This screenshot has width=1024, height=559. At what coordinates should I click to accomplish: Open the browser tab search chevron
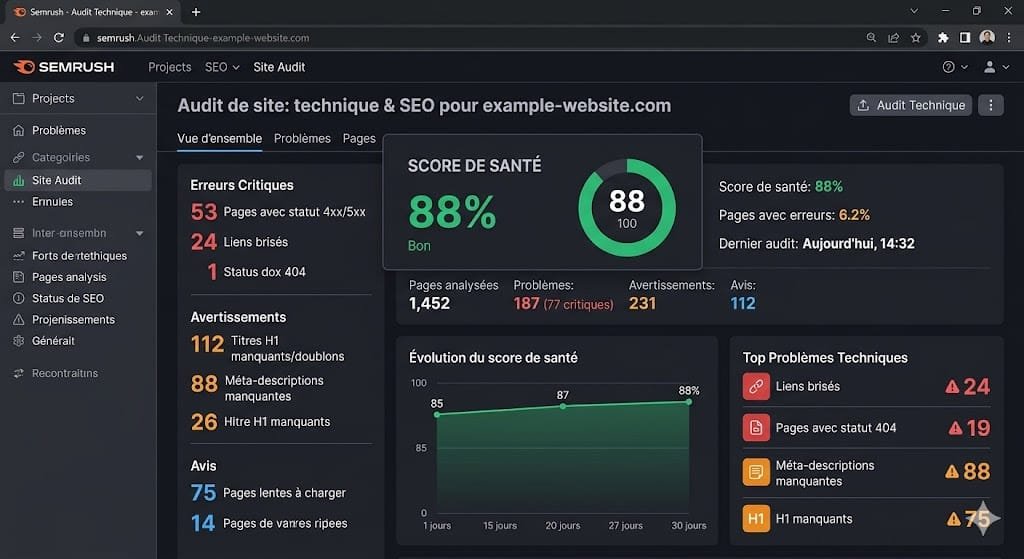914,11
